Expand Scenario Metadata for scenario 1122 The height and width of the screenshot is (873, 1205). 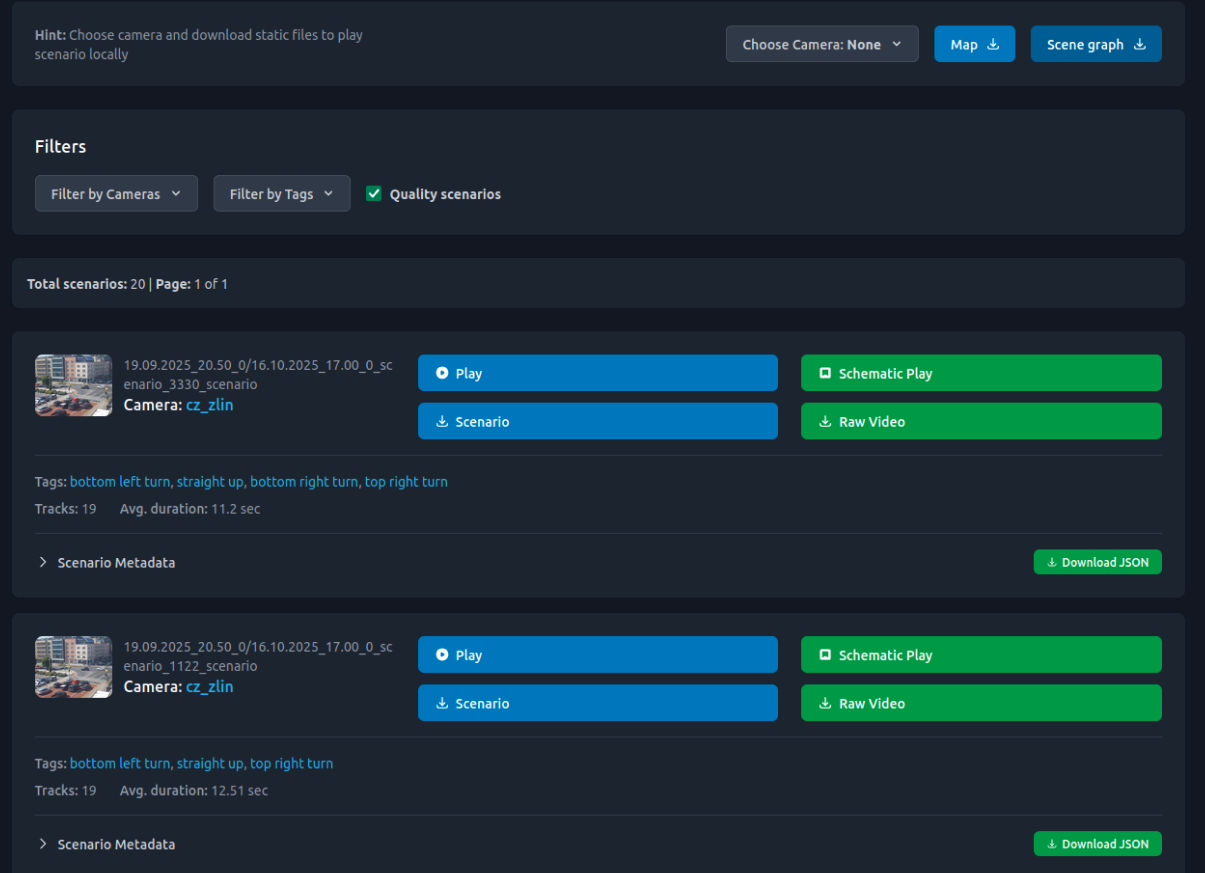[106, 845]
